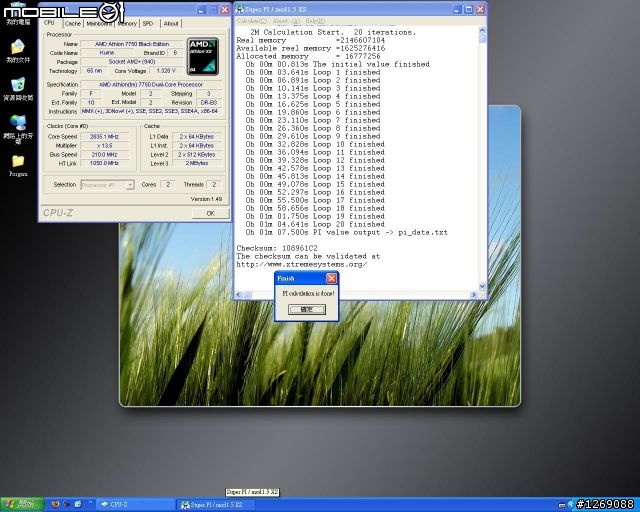Switch to Super PI taskbar button

[215, 504]
